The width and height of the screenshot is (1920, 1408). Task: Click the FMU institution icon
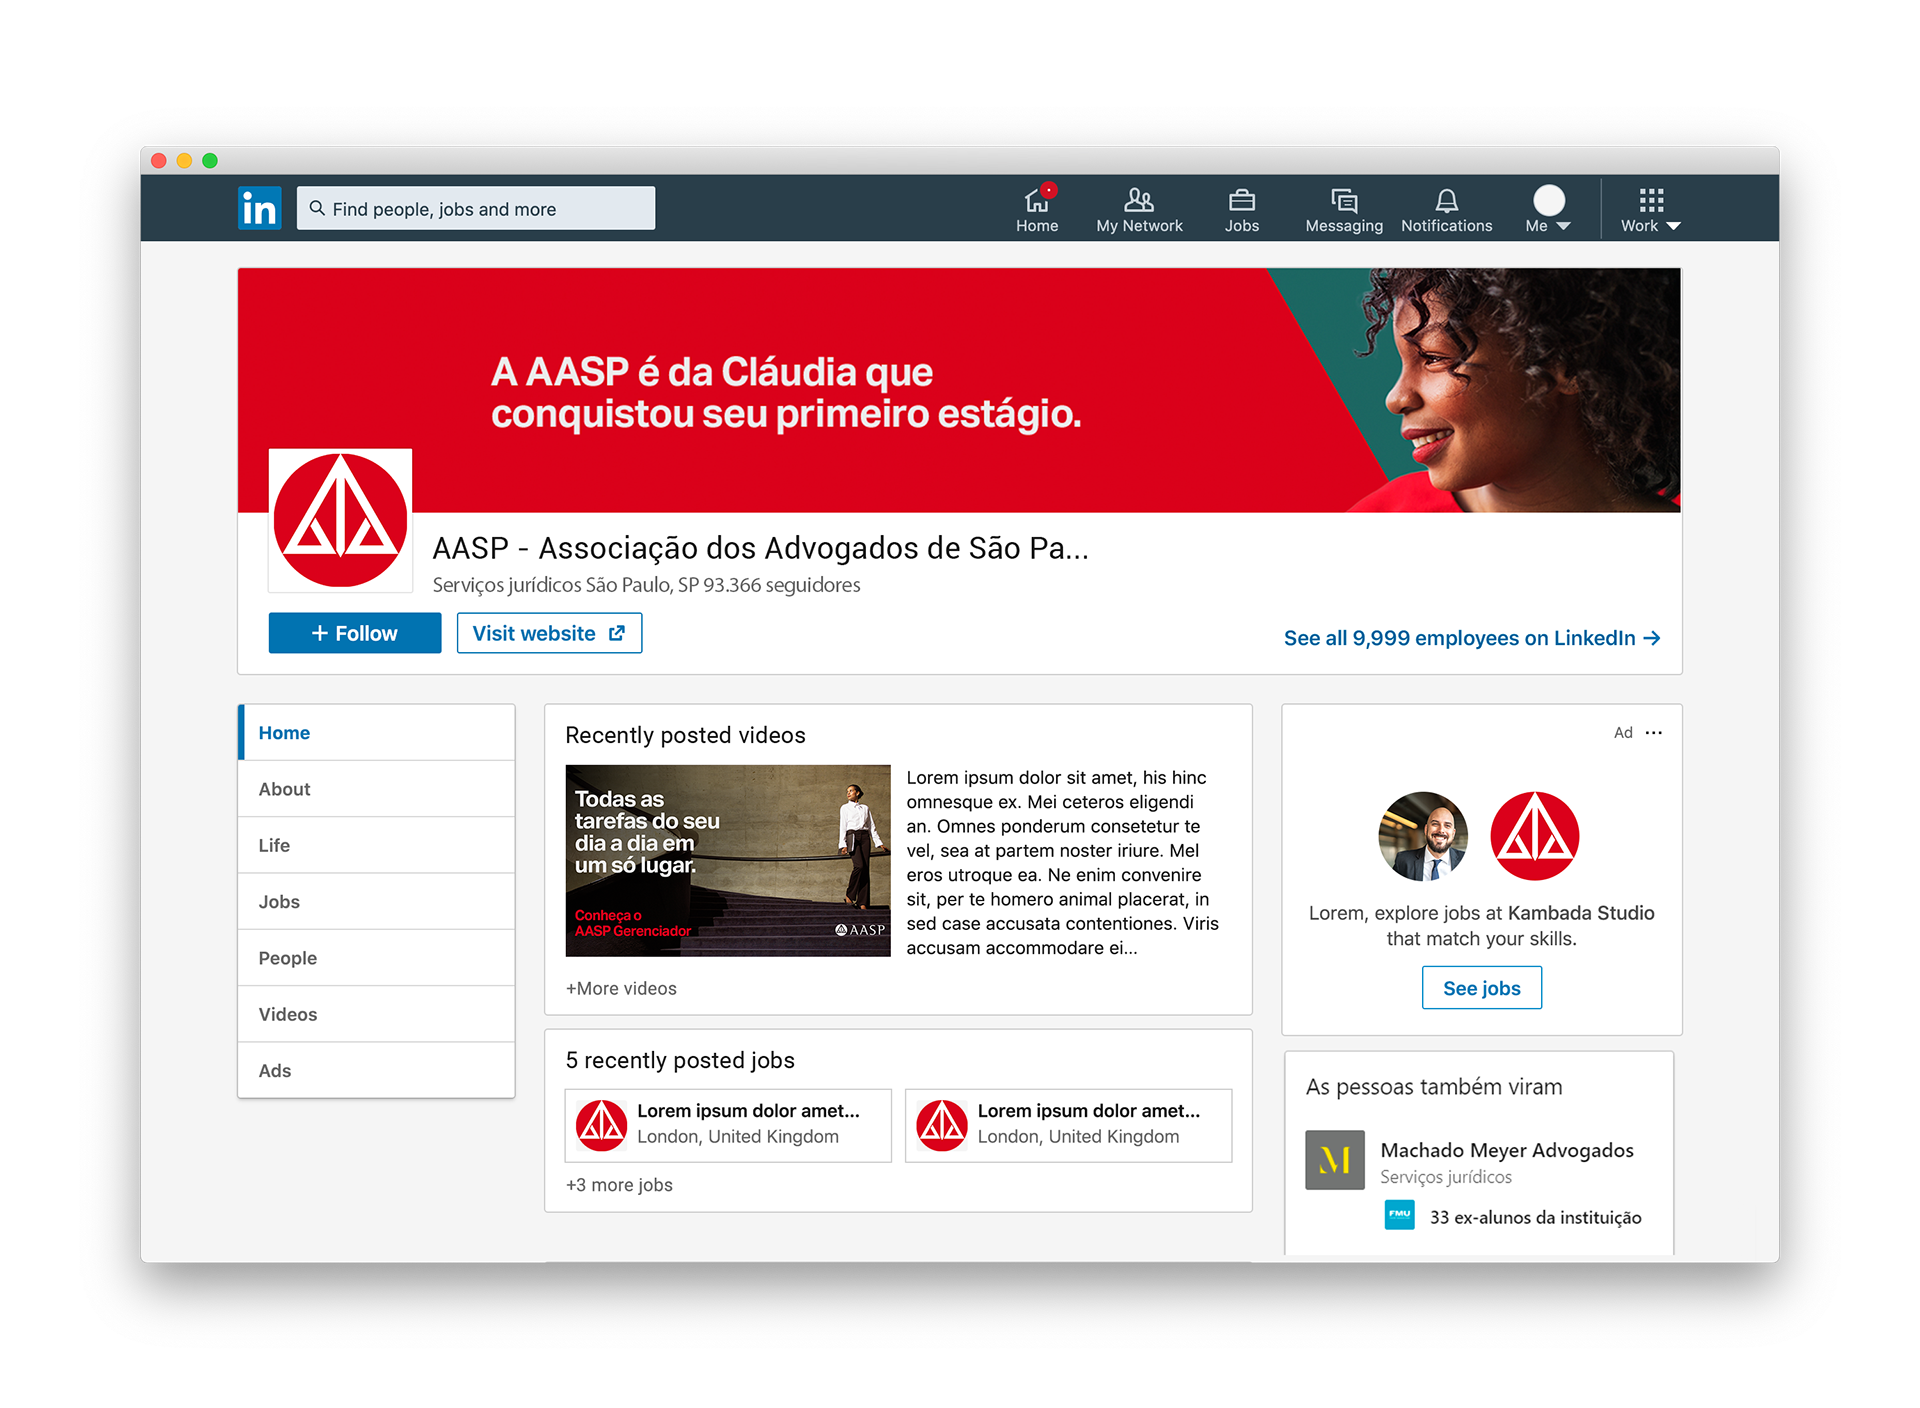(x=1399, y=1215)
